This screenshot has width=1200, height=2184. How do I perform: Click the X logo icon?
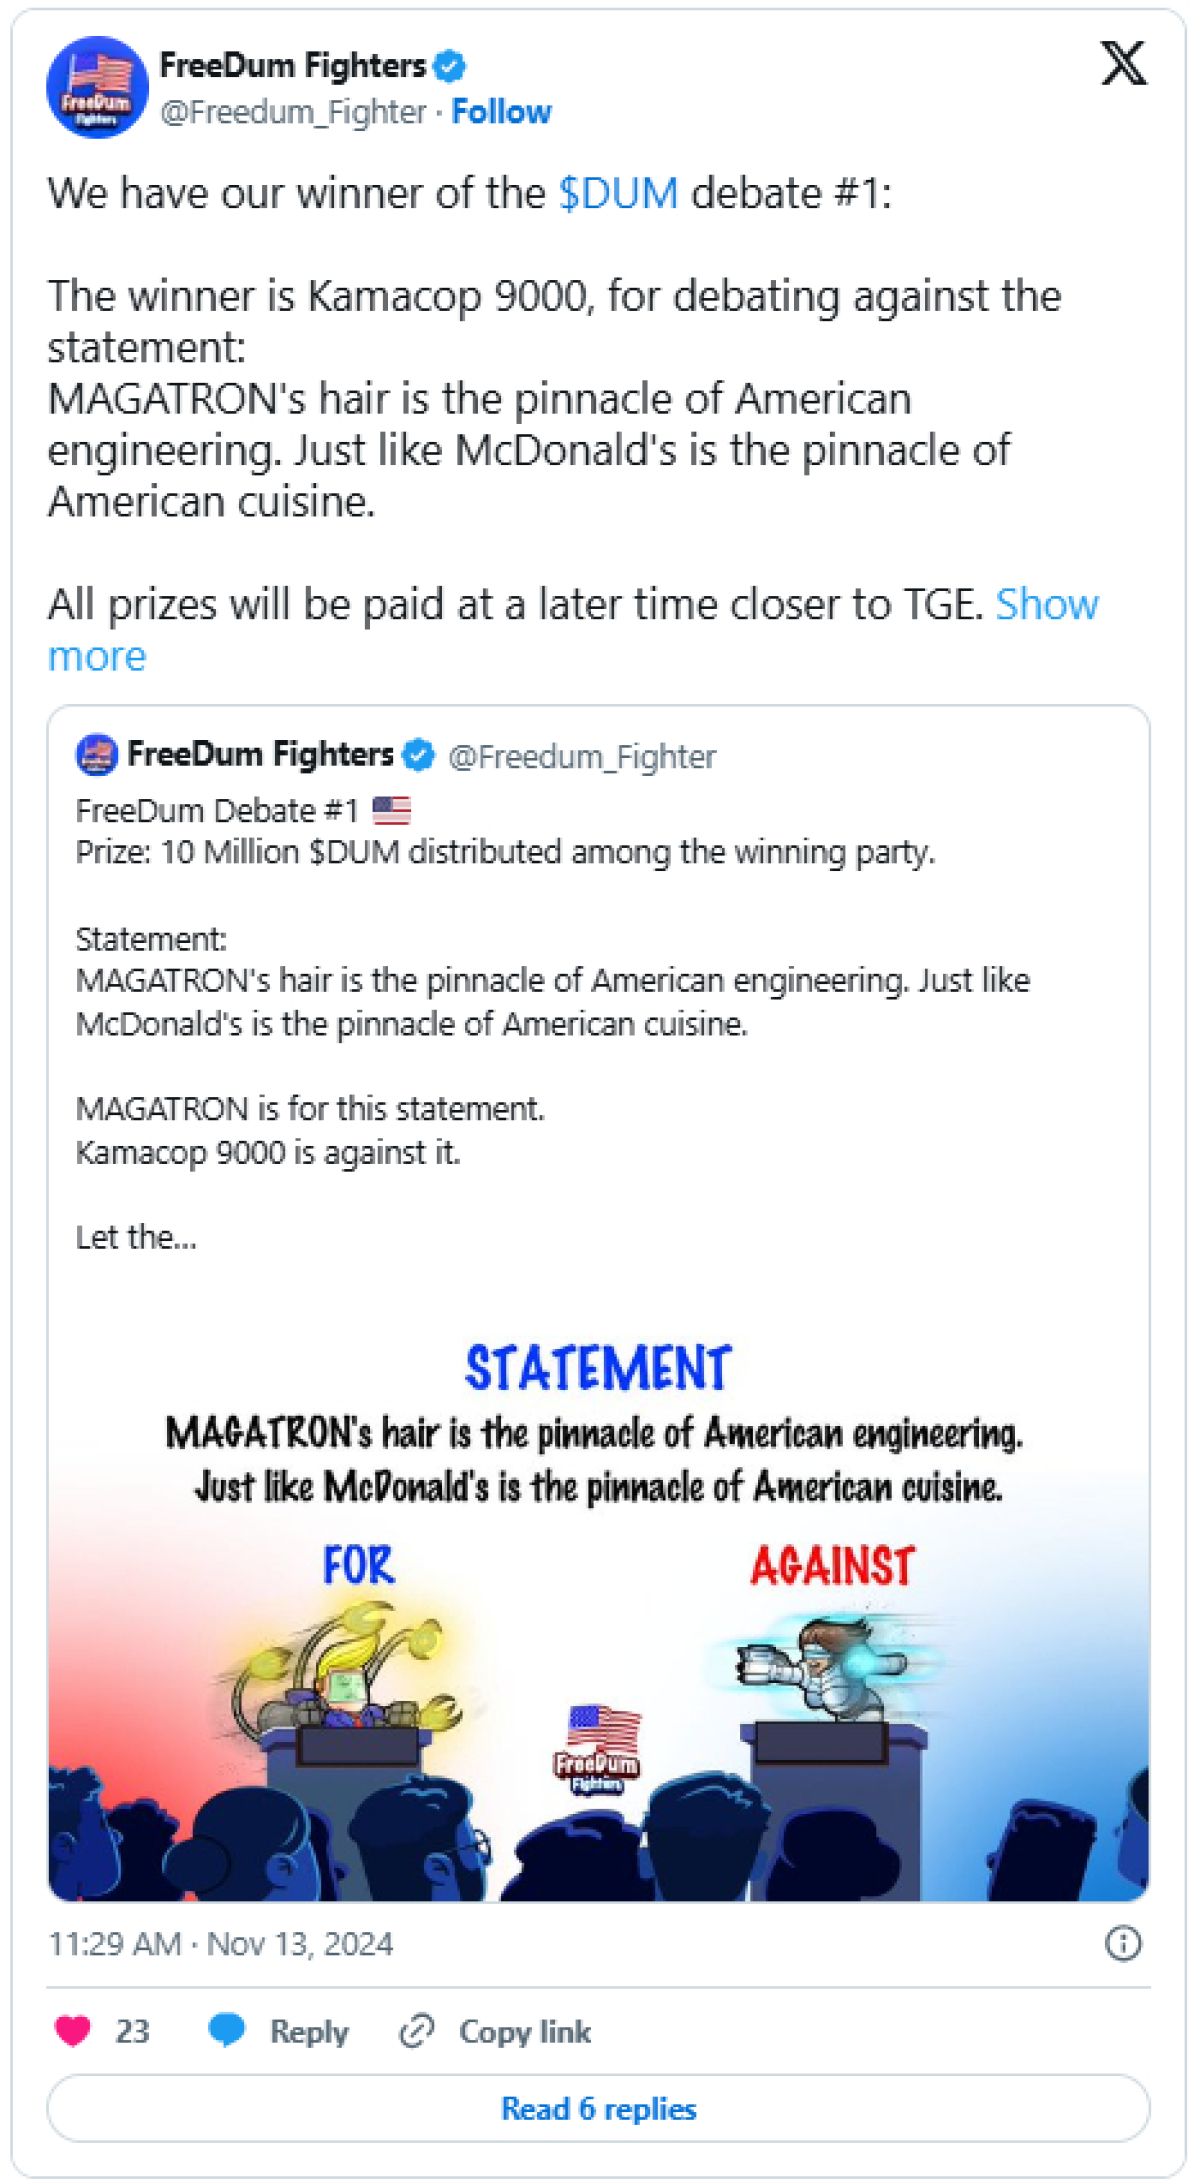click(x=1123, y=64)
